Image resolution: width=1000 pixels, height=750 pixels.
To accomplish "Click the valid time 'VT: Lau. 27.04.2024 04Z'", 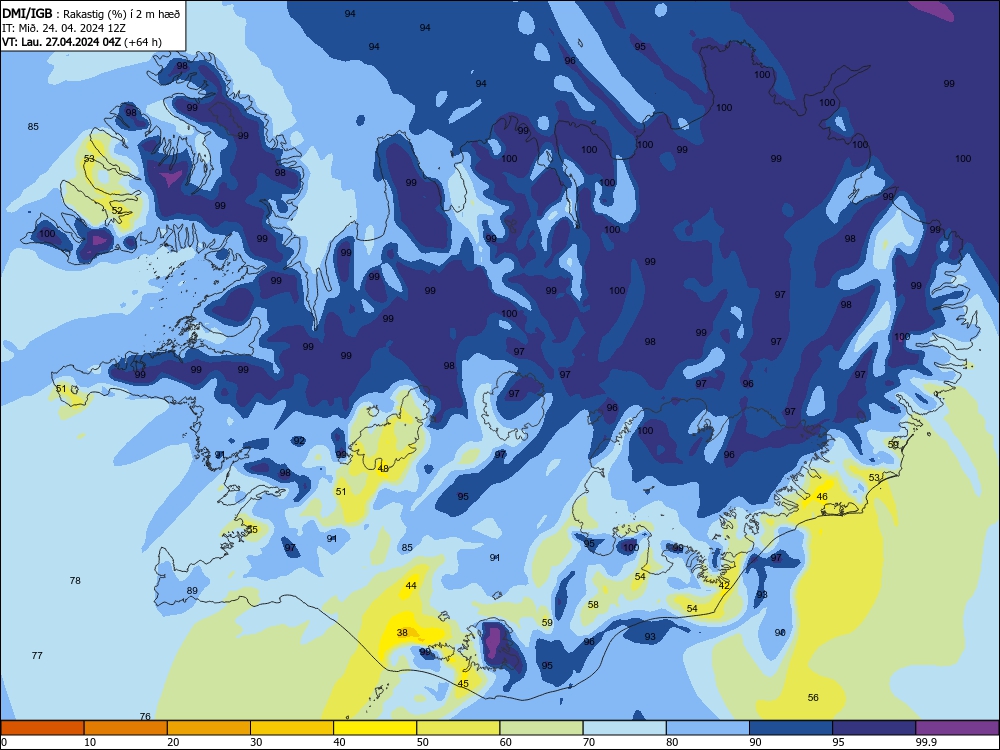I will [x=61, y=42].
